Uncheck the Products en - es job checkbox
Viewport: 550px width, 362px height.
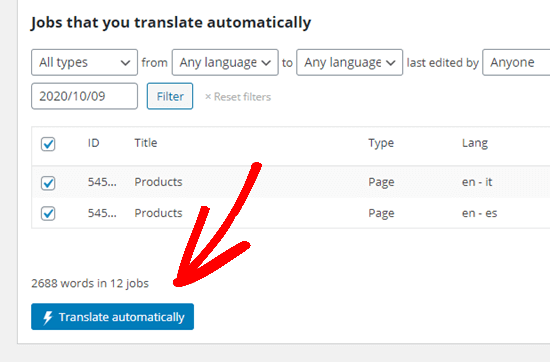(48, 213)
